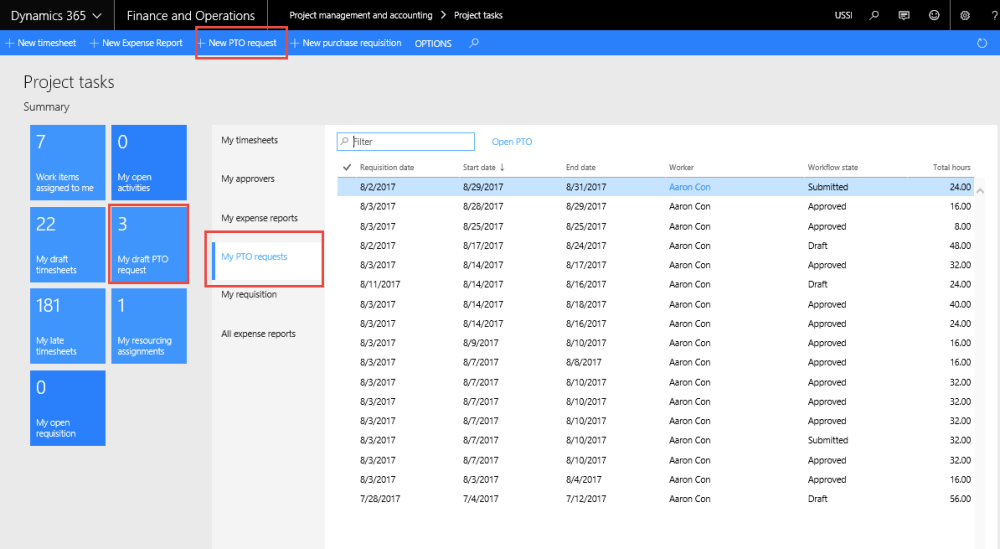The image size is (1000, 549).
Task: Click the Open PTO link
Action: (512, 142)
